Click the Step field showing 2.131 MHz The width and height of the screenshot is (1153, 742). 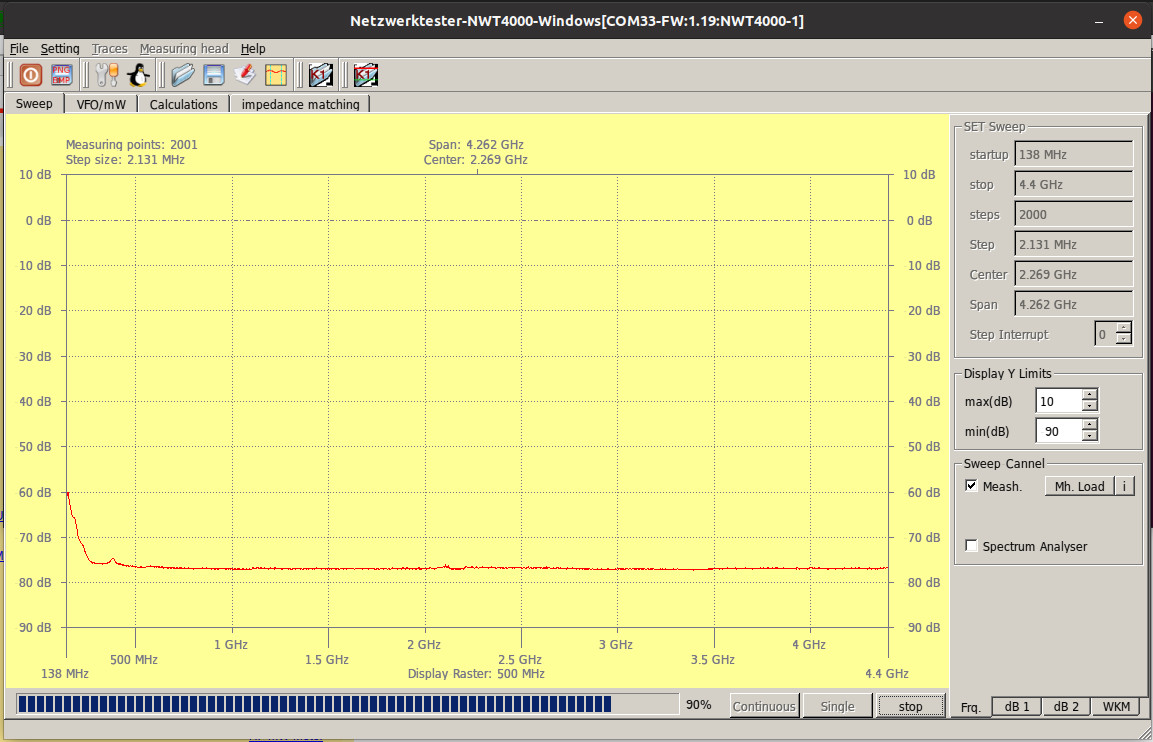[x=1074, y=244]
